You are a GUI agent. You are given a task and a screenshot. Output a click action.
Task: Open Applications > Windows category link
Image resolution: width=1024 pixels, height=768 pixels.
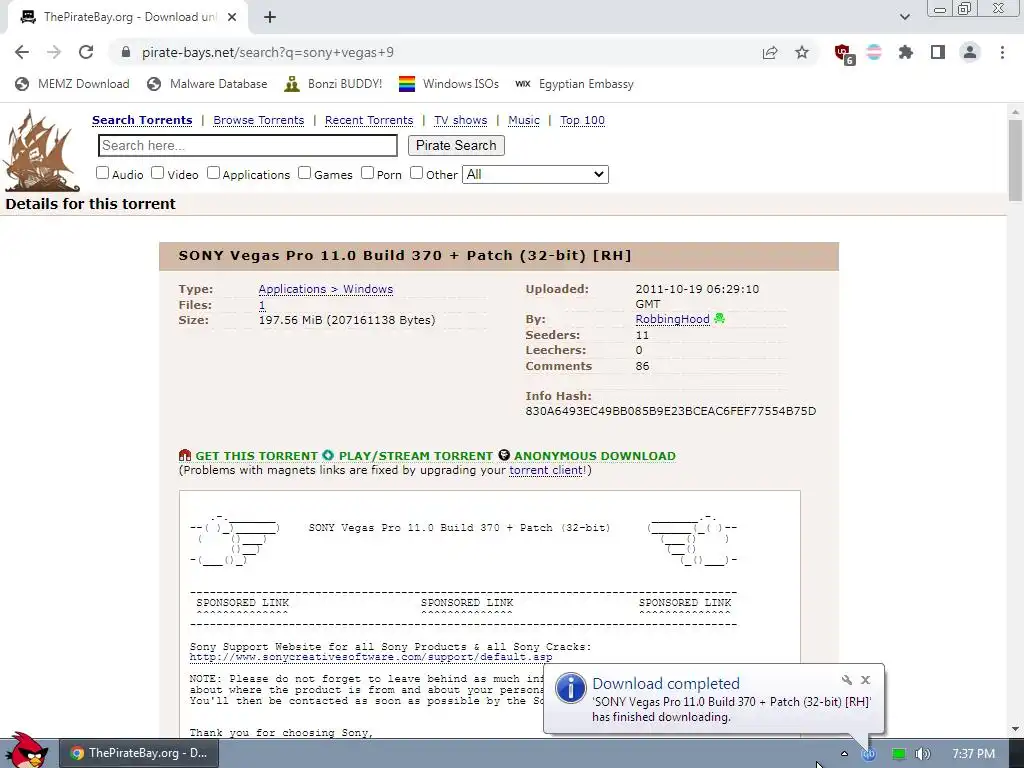(x=326, y=289)
